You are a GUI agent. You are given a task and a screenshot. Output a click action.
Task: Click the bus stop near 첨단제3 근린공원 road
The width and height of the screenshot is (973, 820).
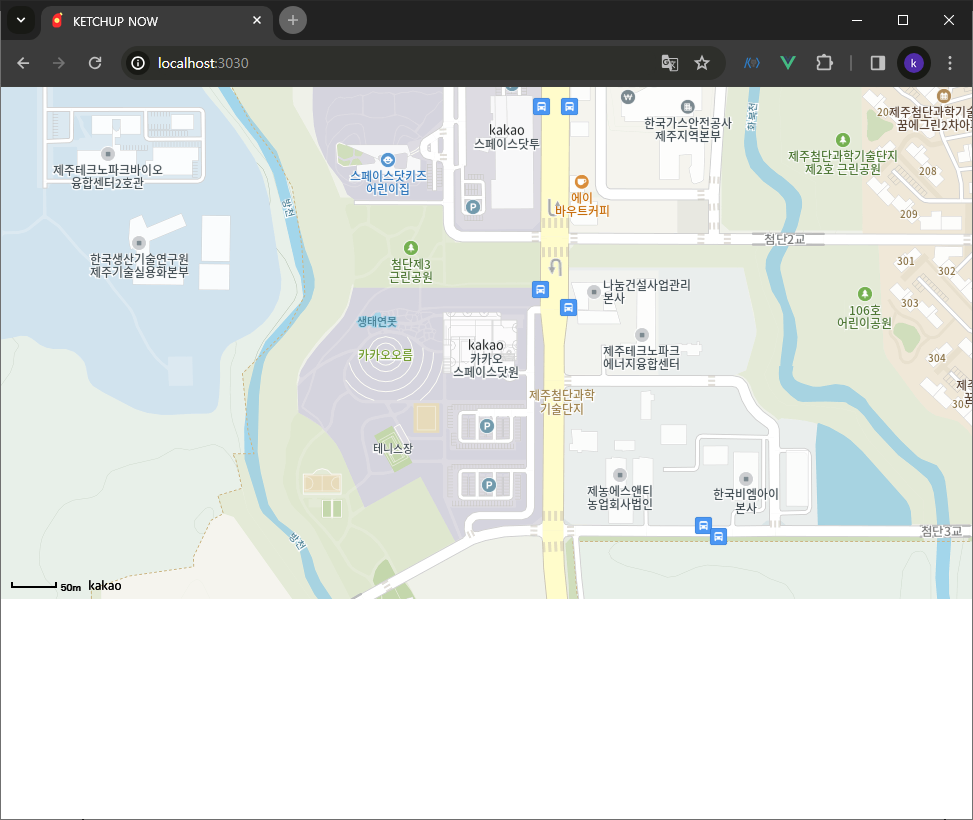tap(540, 289)
